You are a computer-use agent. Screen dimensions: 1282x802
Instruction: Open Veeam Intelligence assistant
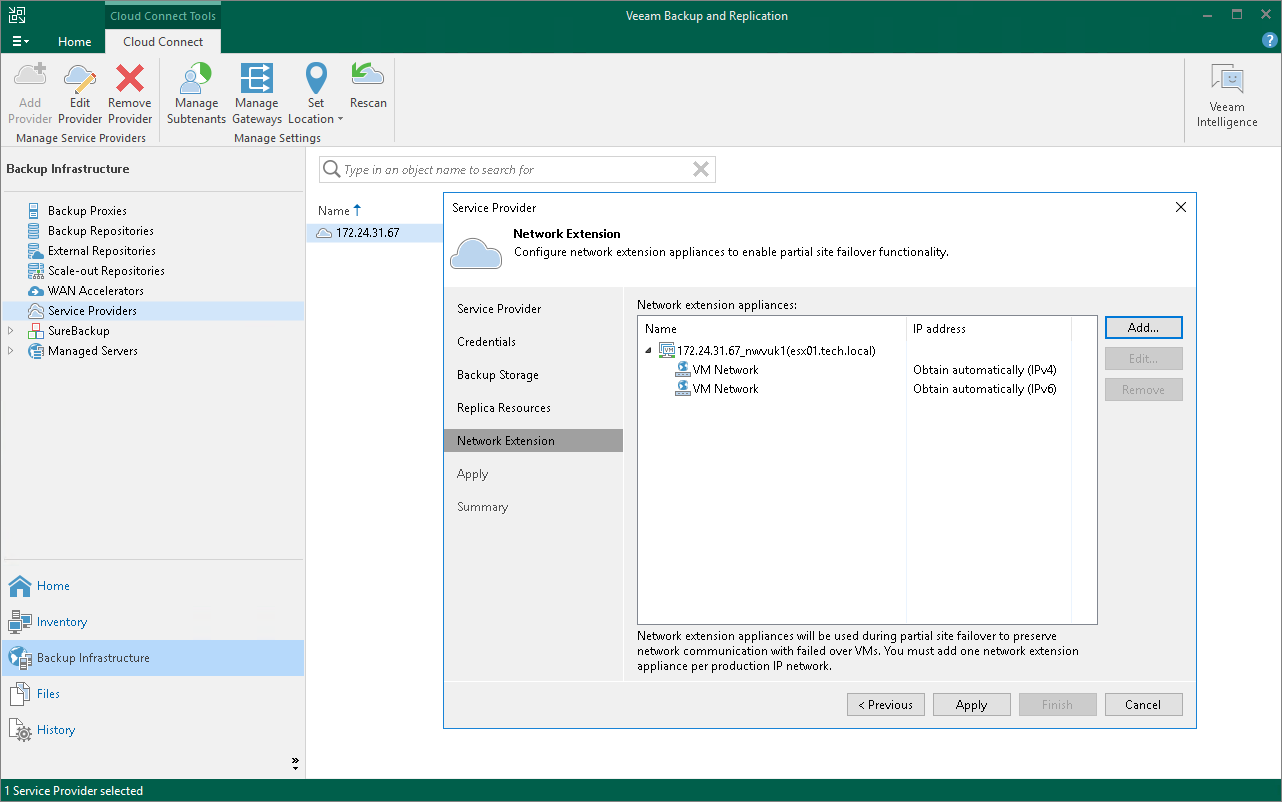(1227, 96)
